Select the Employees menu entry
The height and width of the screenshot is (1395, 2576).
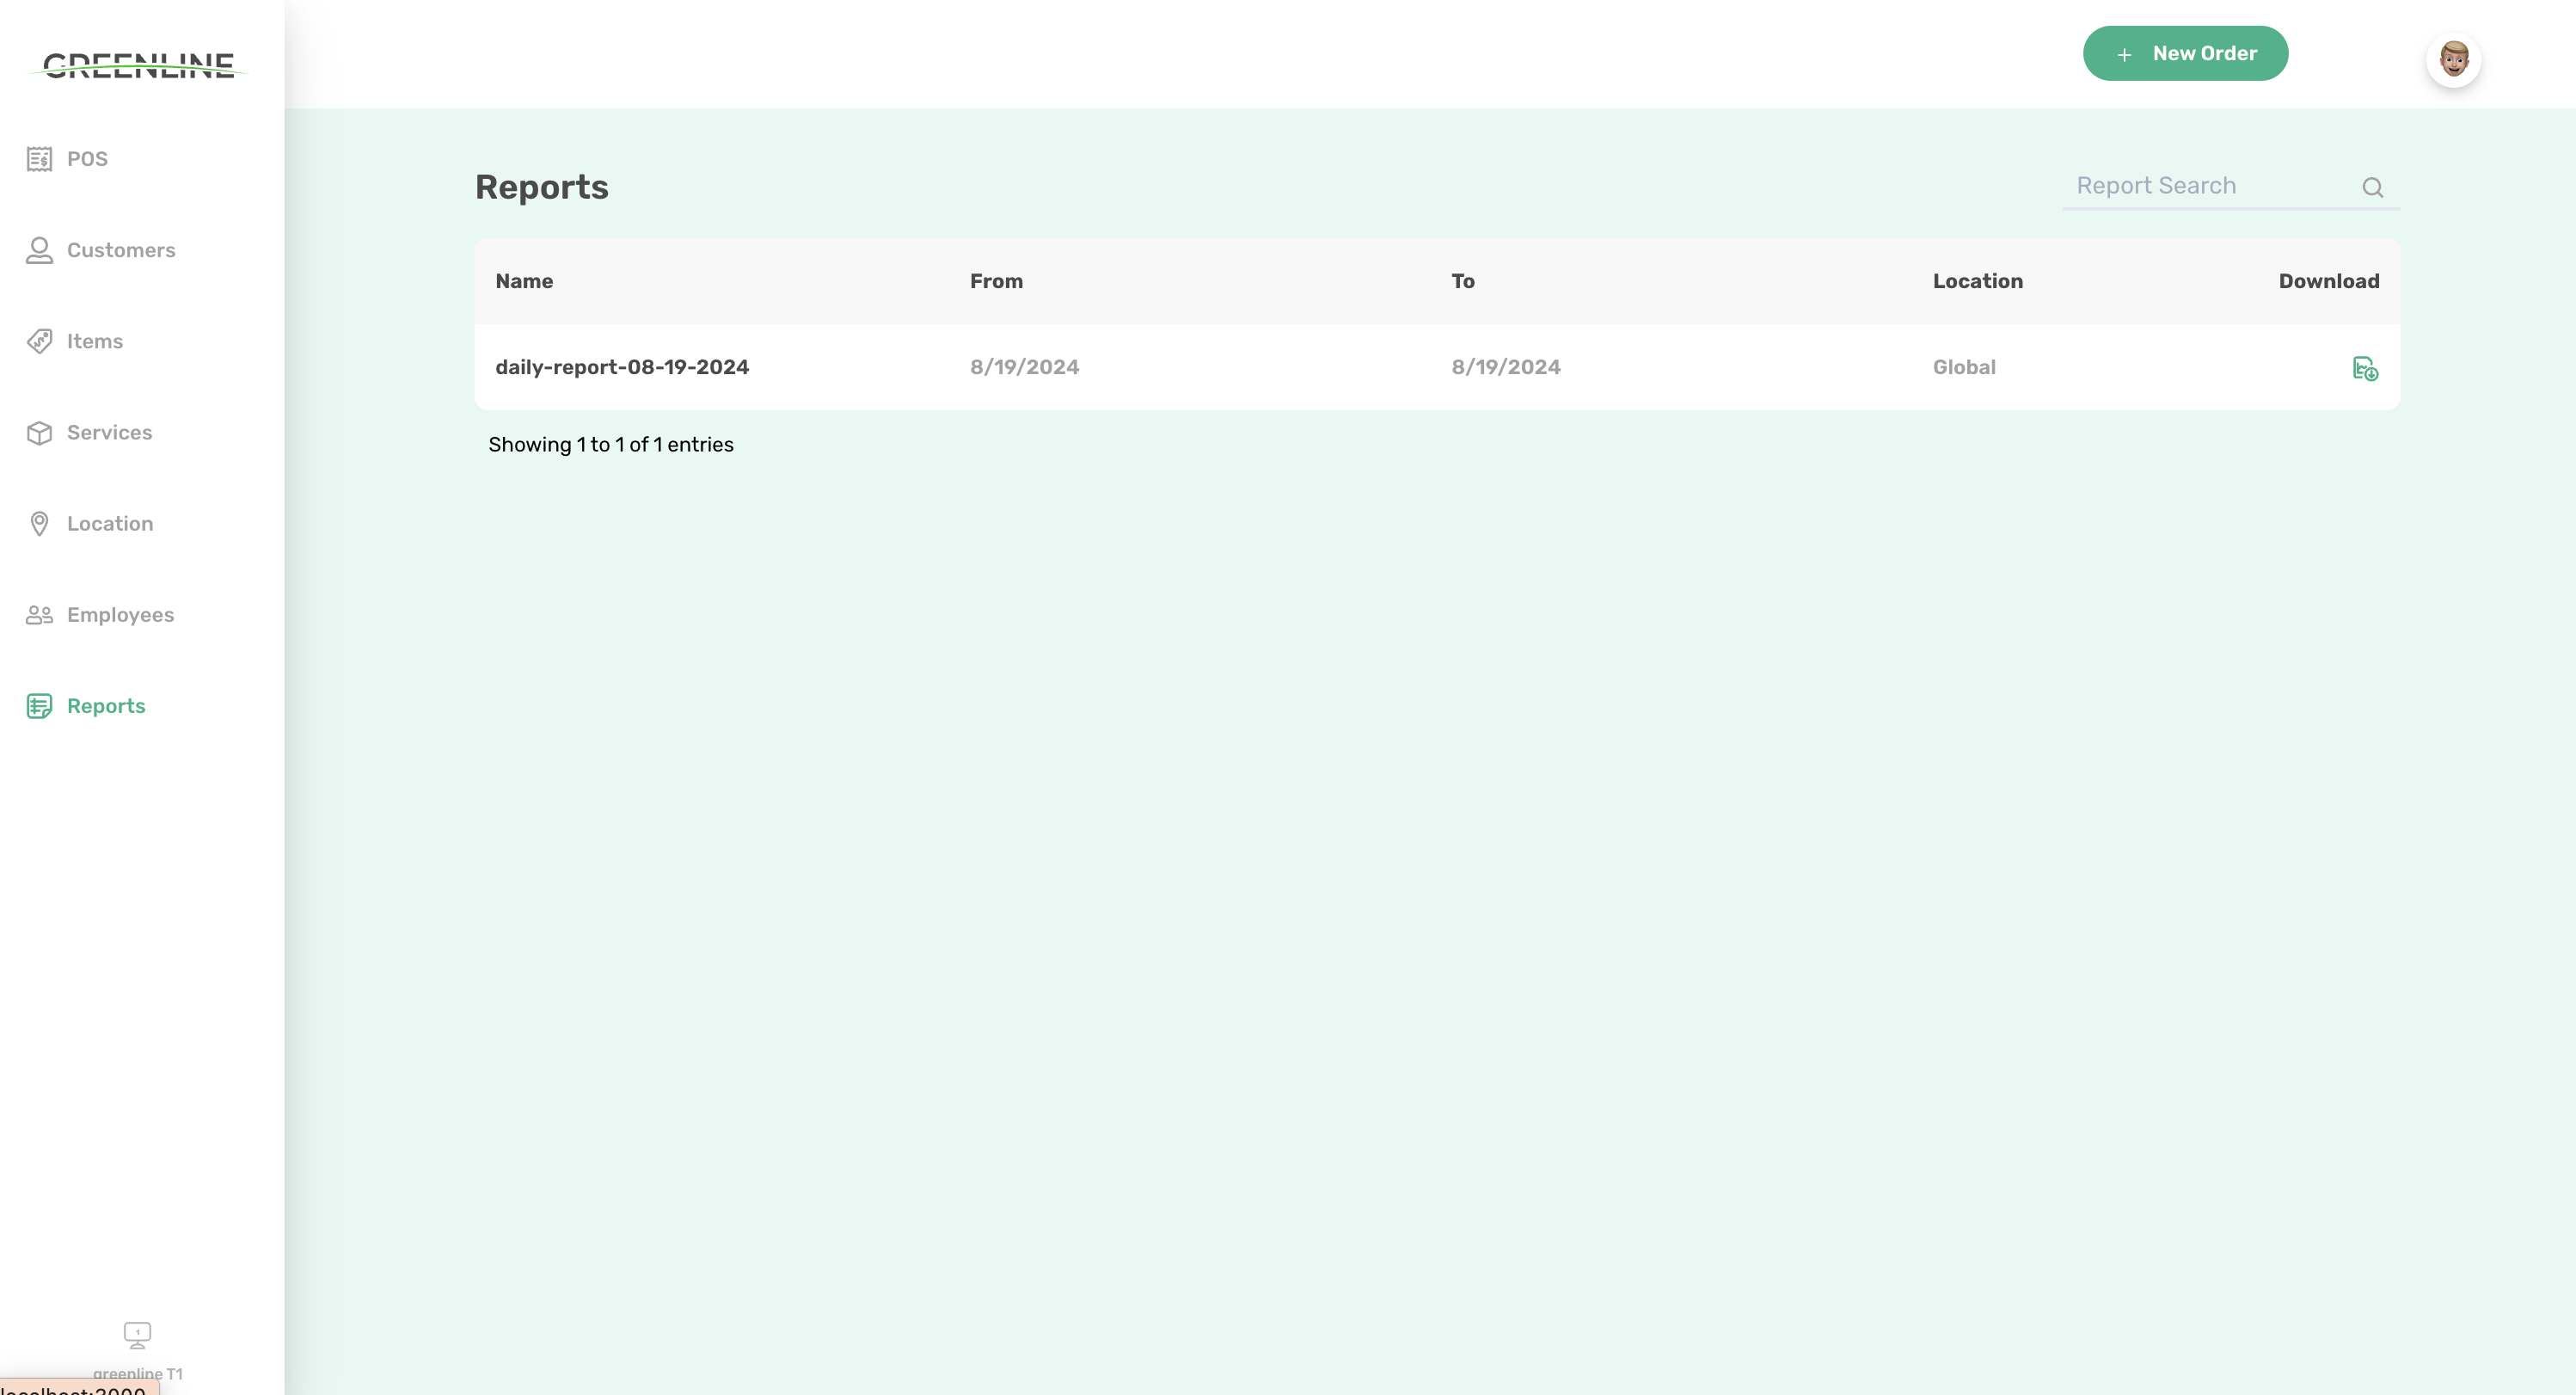[121, 614]
